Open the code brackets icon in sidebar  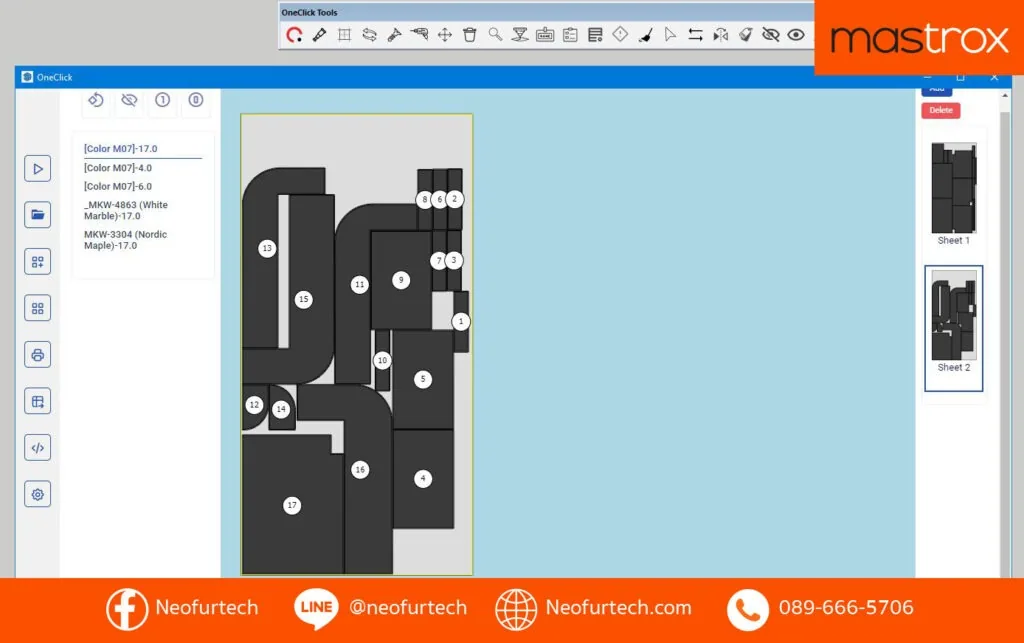coord(38,448)
